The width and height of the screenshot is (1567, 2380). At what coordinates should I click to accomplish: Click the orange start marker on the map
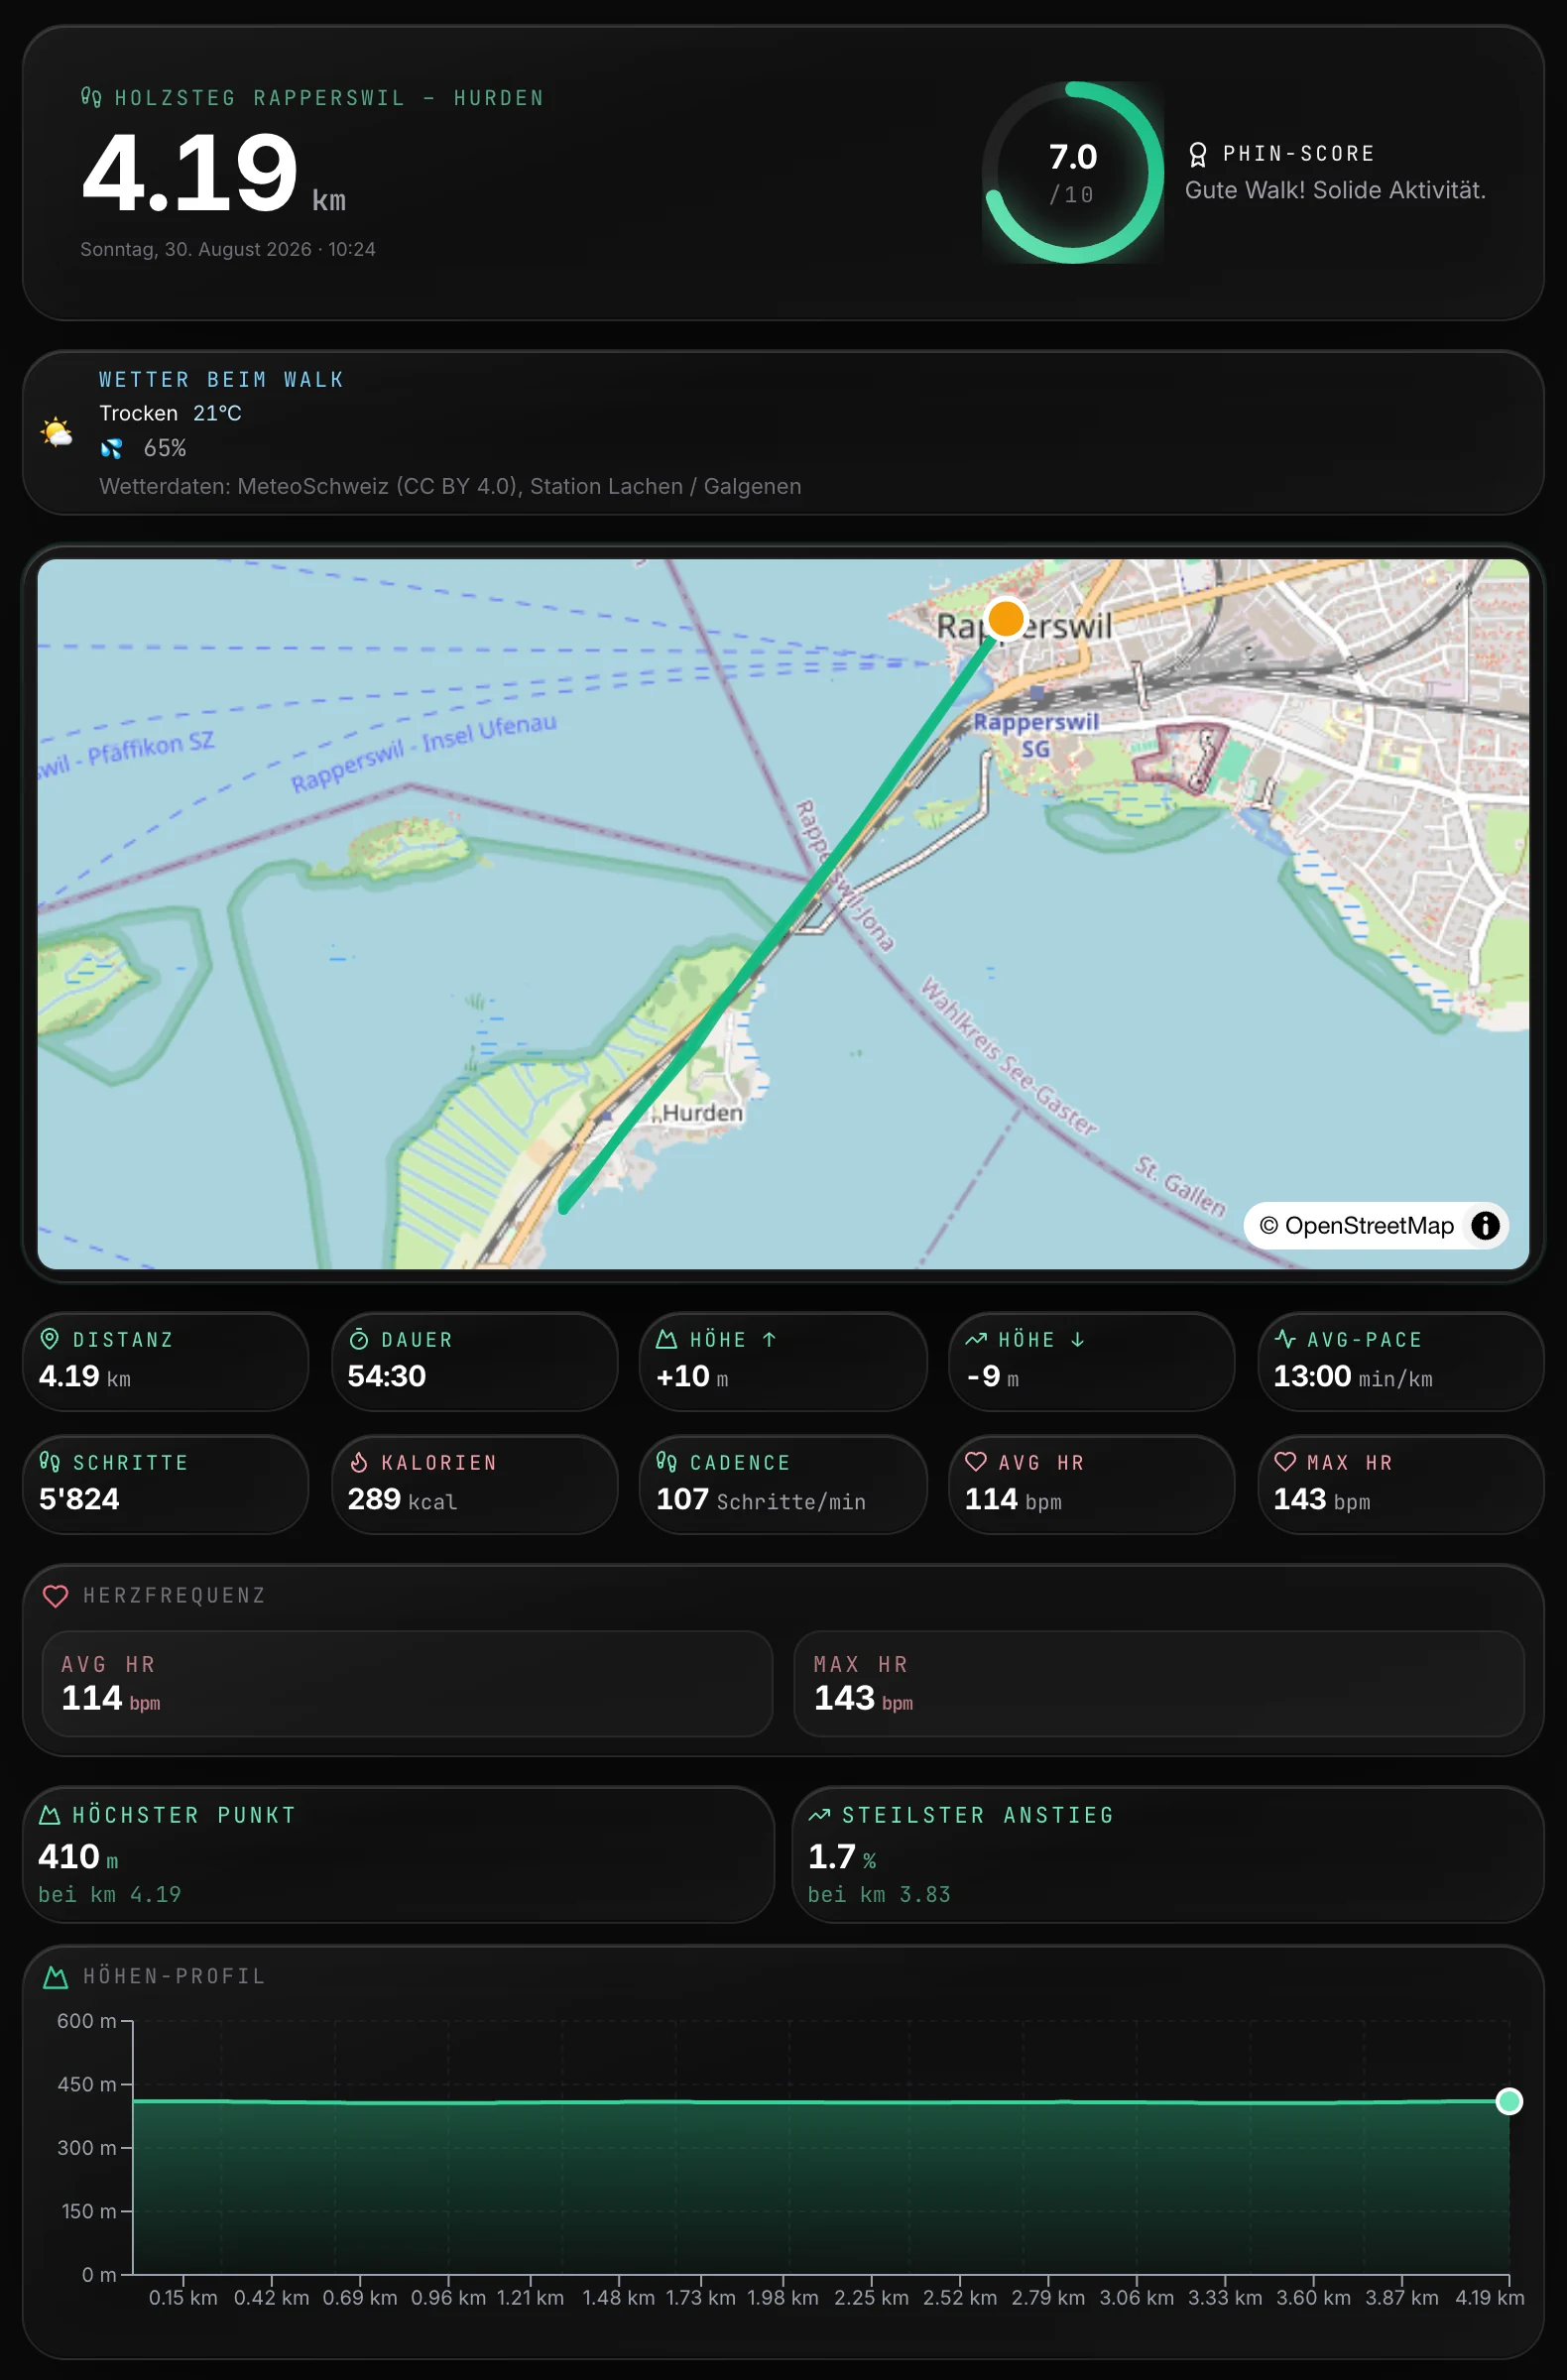1005,618
